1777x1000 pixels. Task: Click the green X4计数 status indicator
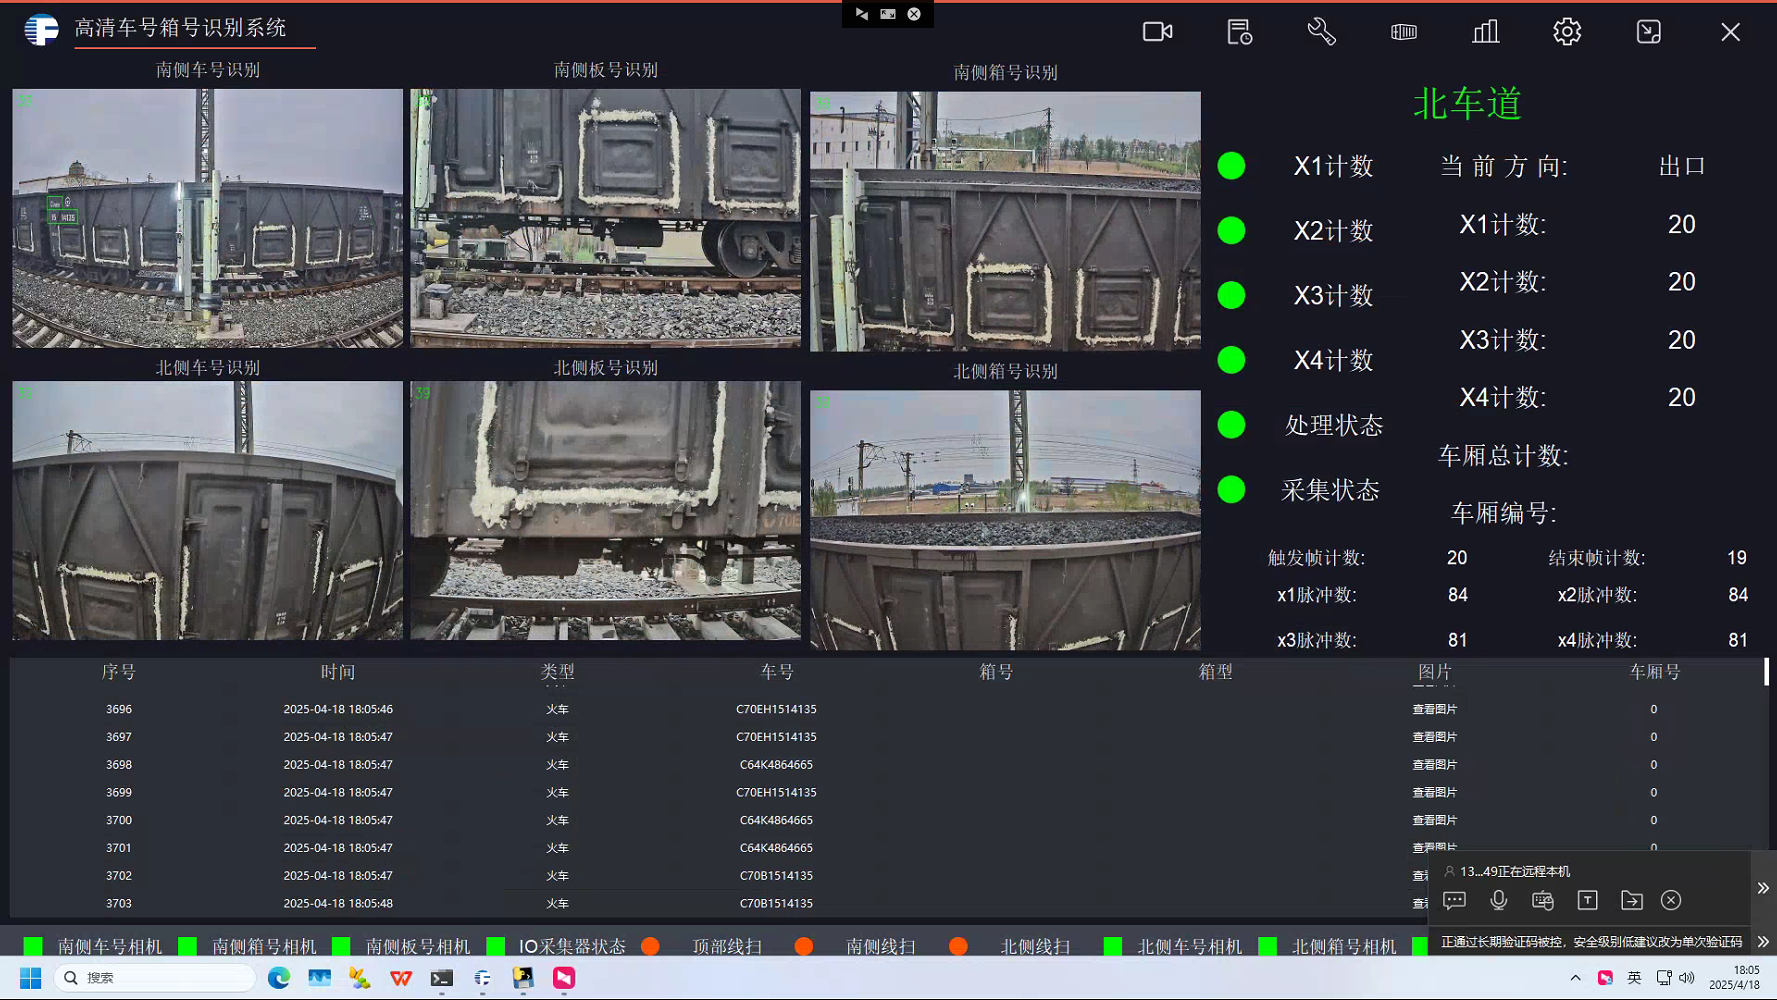(1231, 360)
